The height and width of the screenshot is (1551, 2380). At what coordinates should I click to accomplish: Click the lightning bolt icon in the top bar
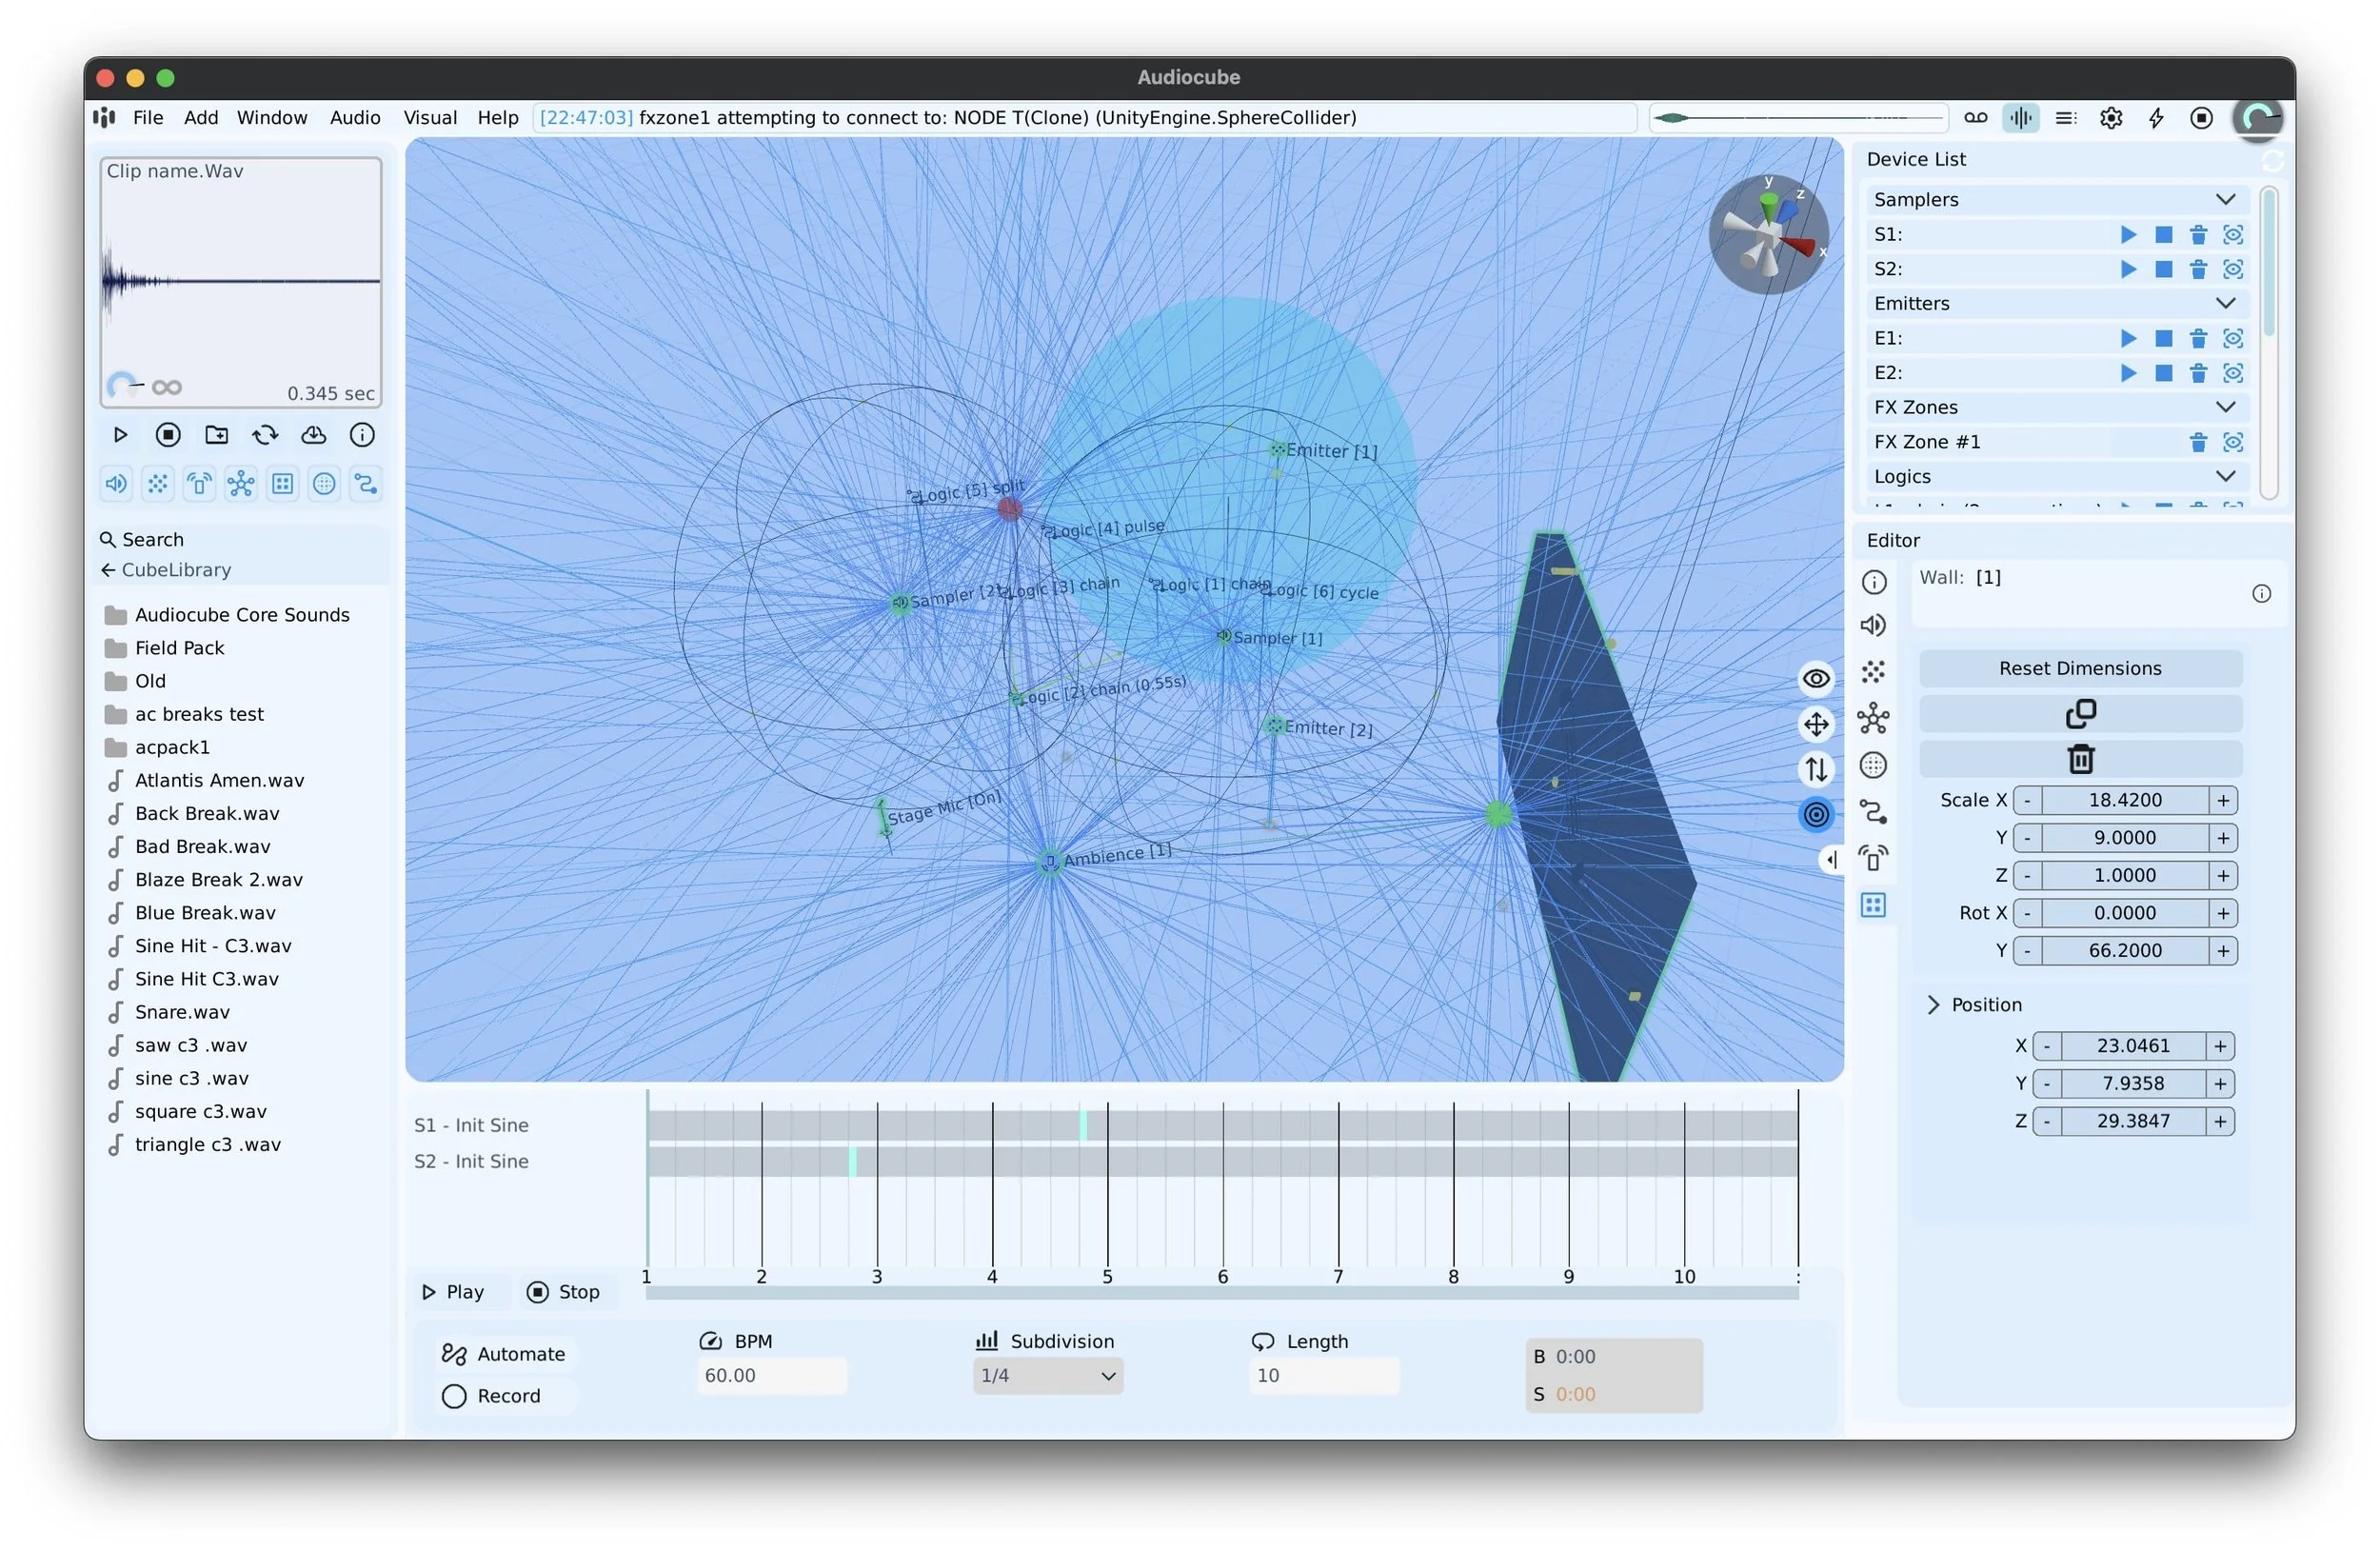[x=2155, y=117]
